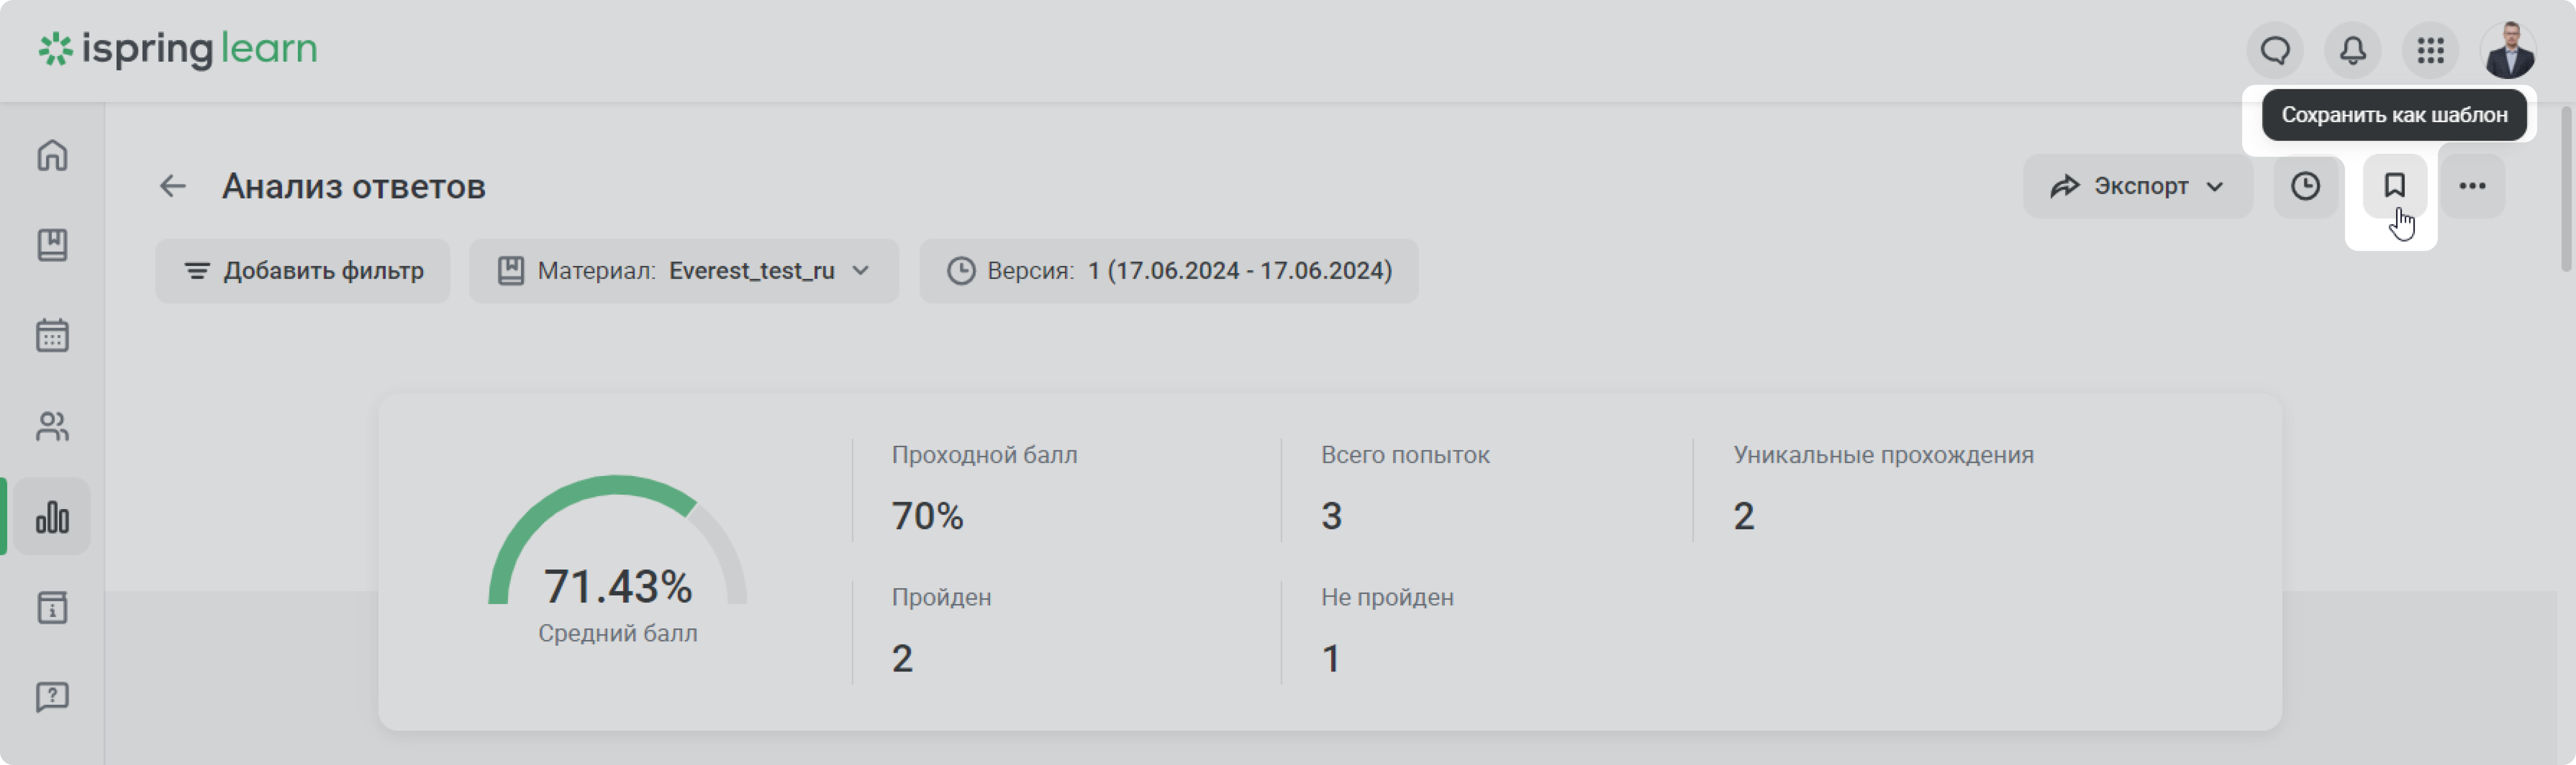Open the scheduled report clock button
The height and width of the screenshot is (765, 2576).
point(2305,186)
